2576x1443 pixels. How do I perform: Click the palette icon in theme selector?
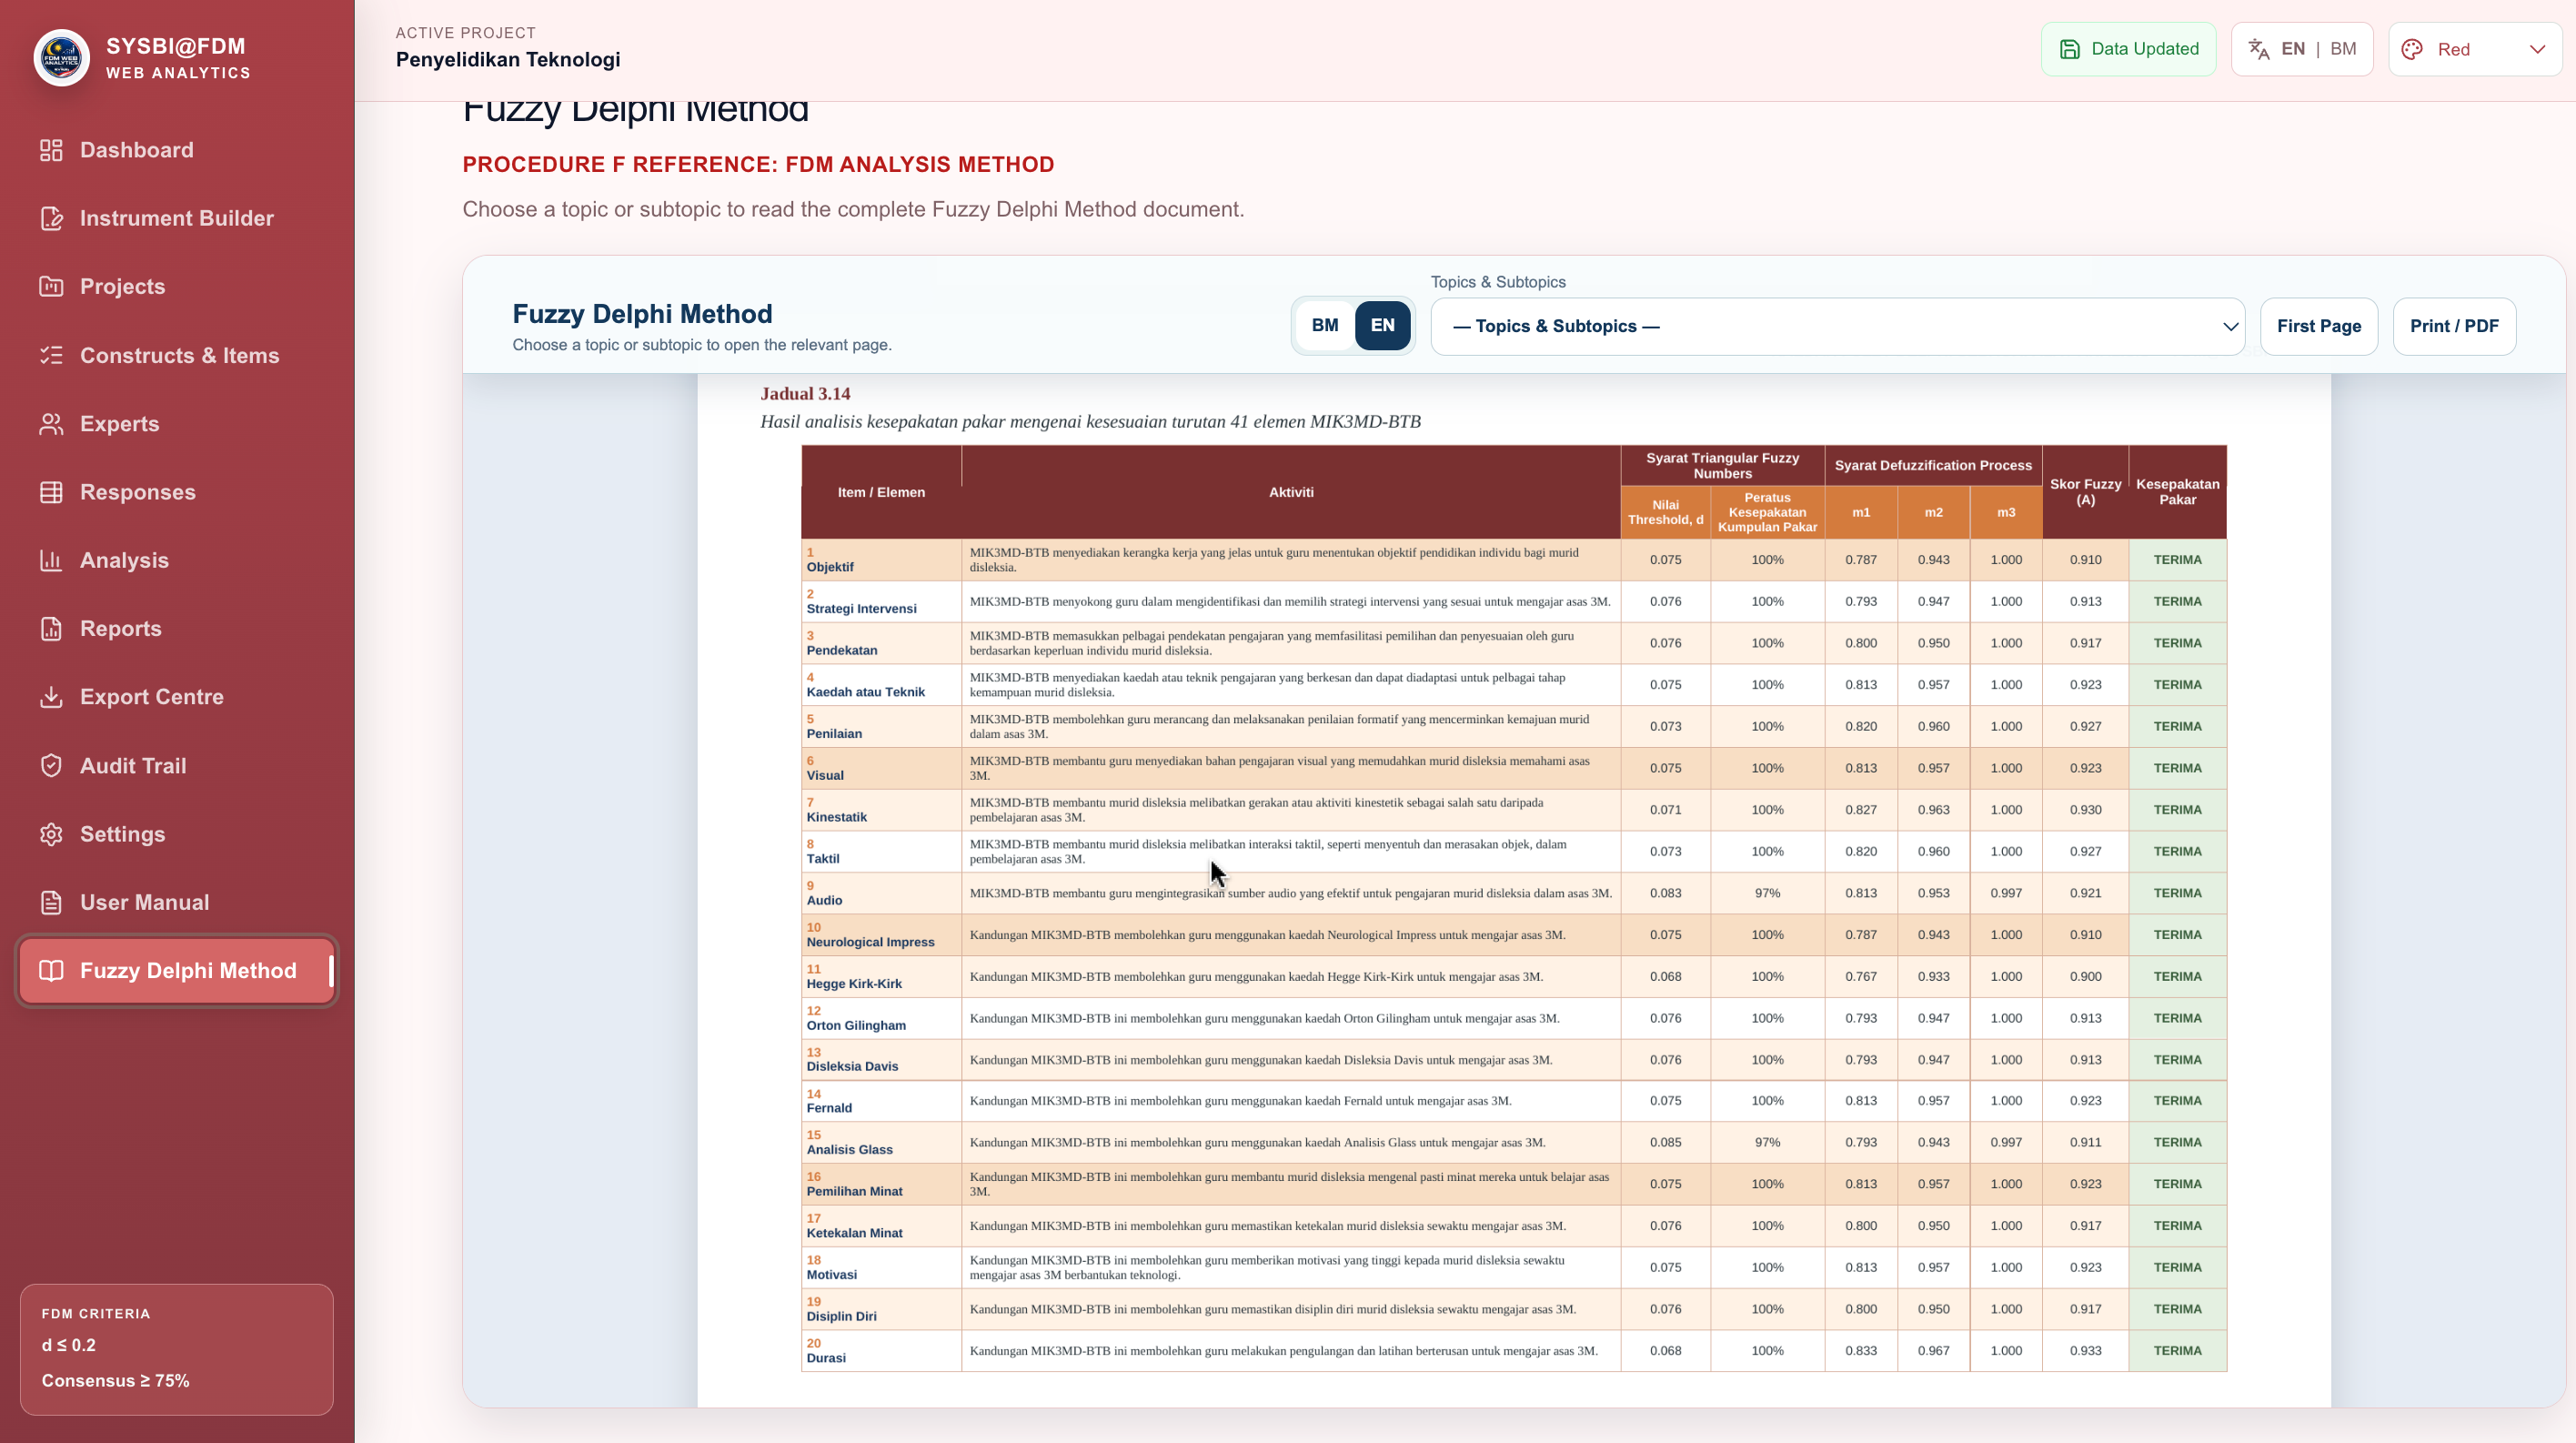[x=2412, y=49]
